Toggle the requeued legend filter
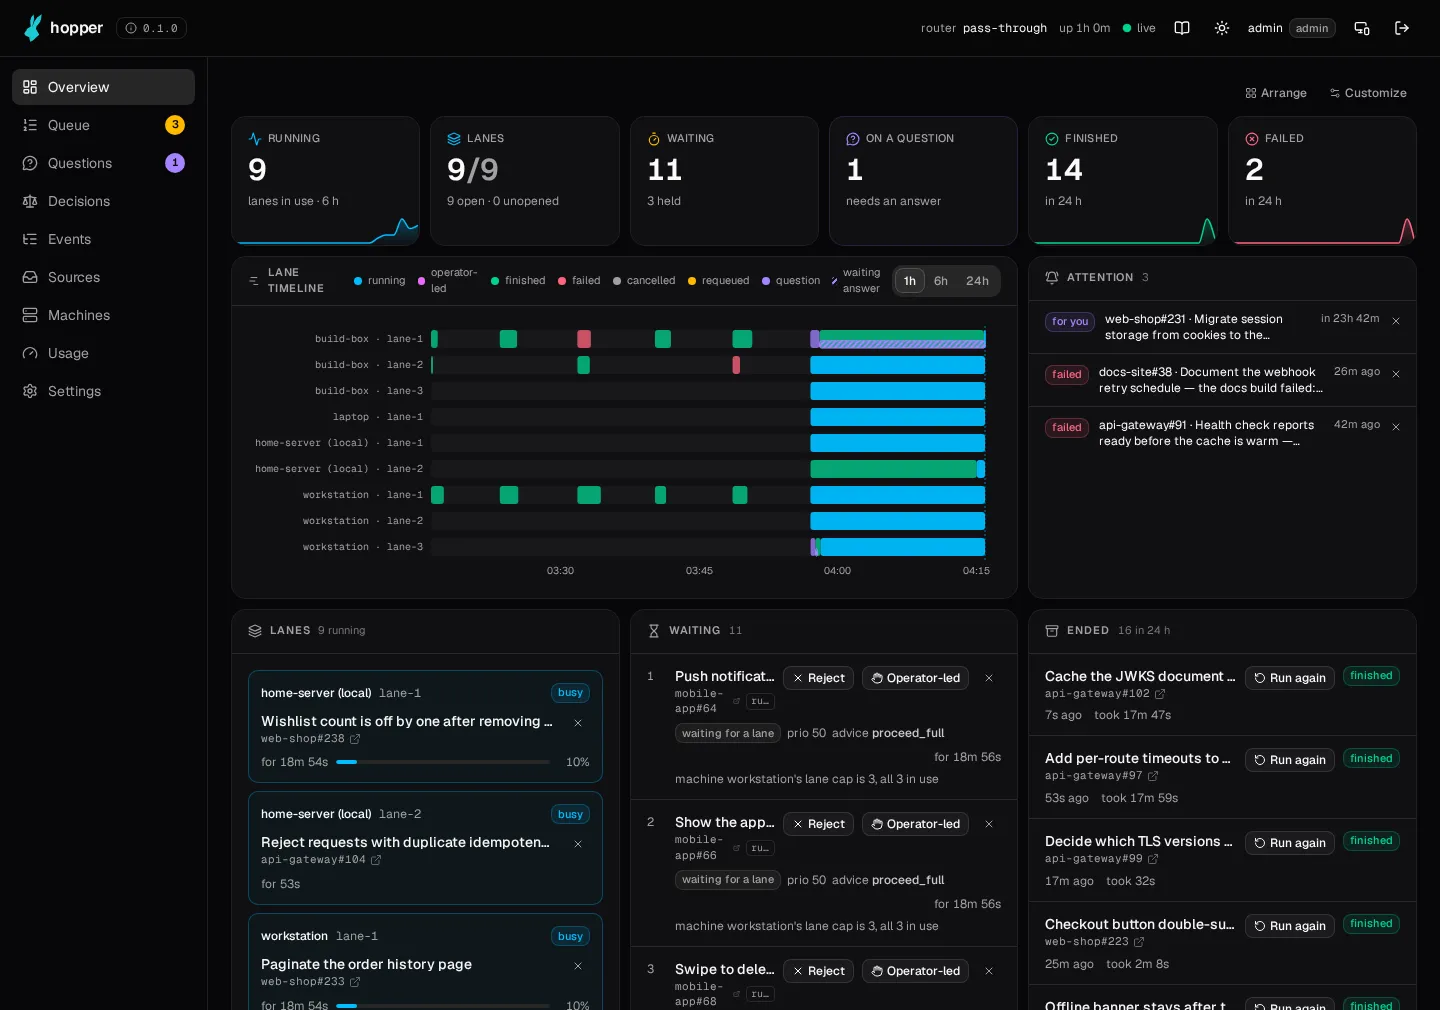The width and height of the screenshot is (1440, 1010). tap(719, 281)
